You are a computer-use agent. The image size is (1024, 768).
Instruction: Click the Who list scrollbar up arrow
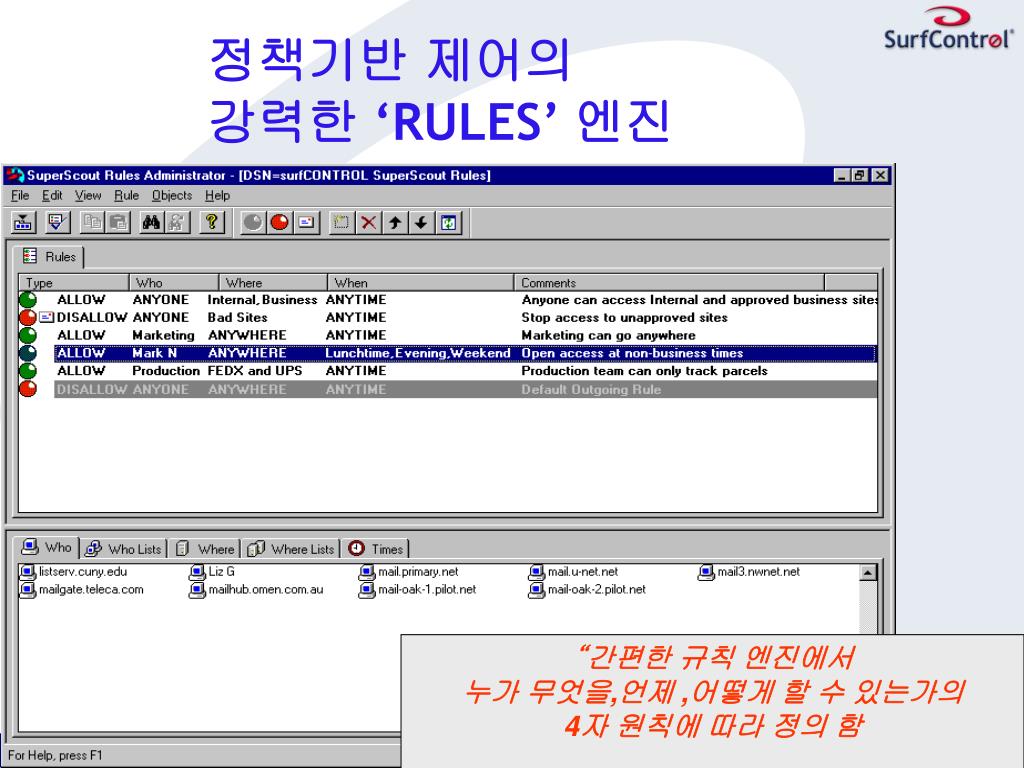click(x=867, y=573)
